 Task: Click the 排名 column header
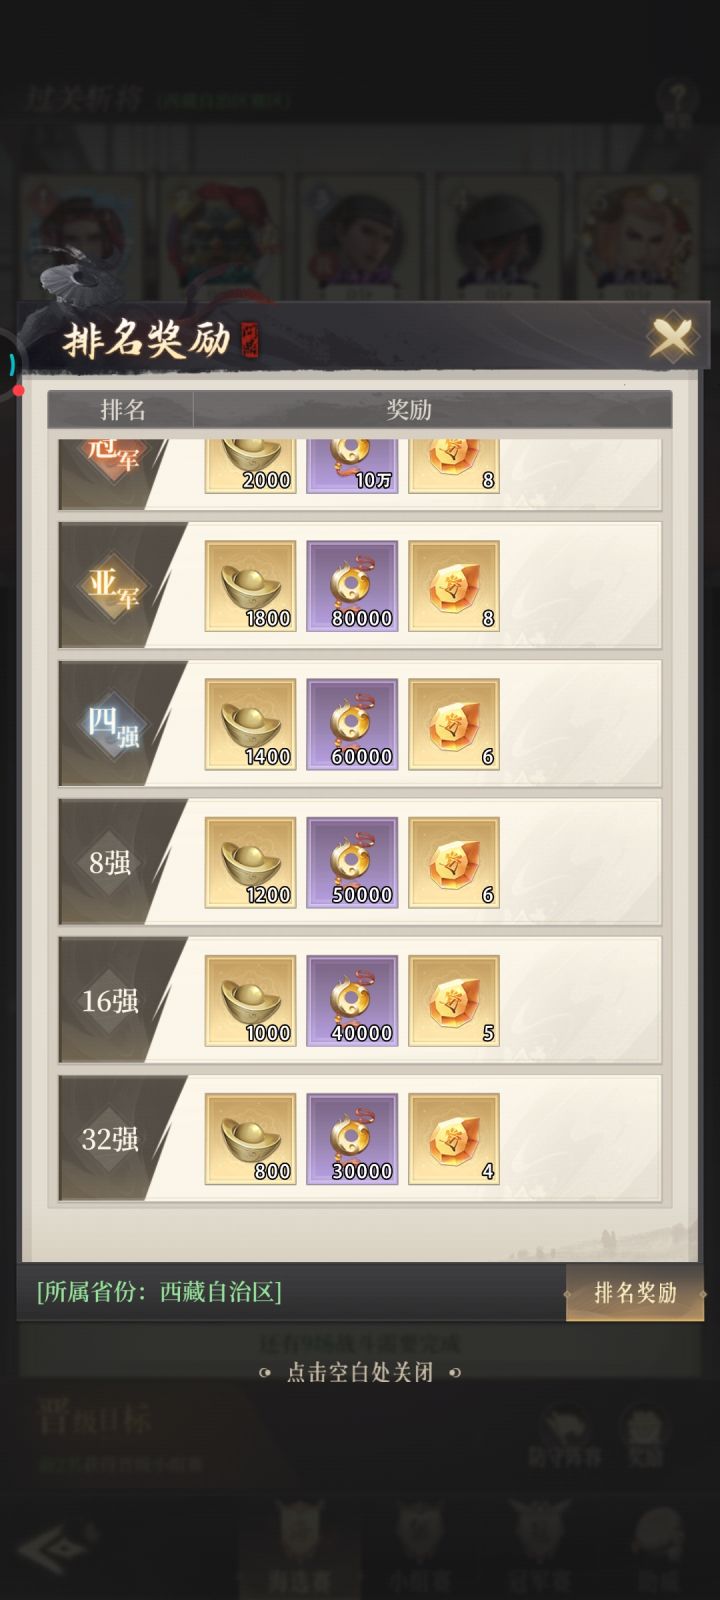(122, 409)
